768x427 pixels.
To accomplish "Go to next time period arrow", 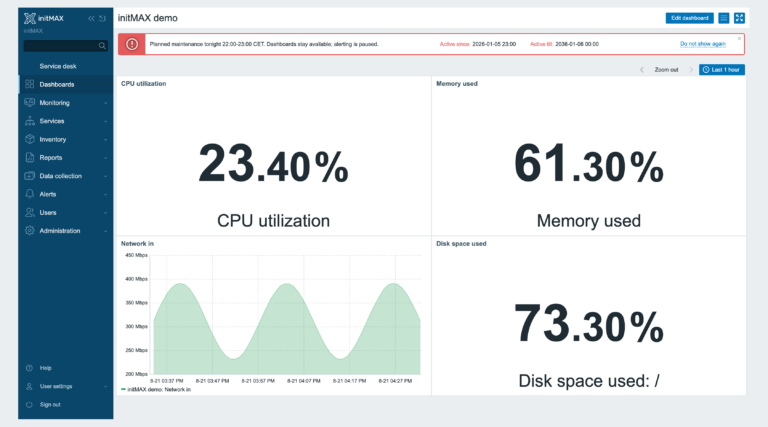I will (x=691, y=70).
